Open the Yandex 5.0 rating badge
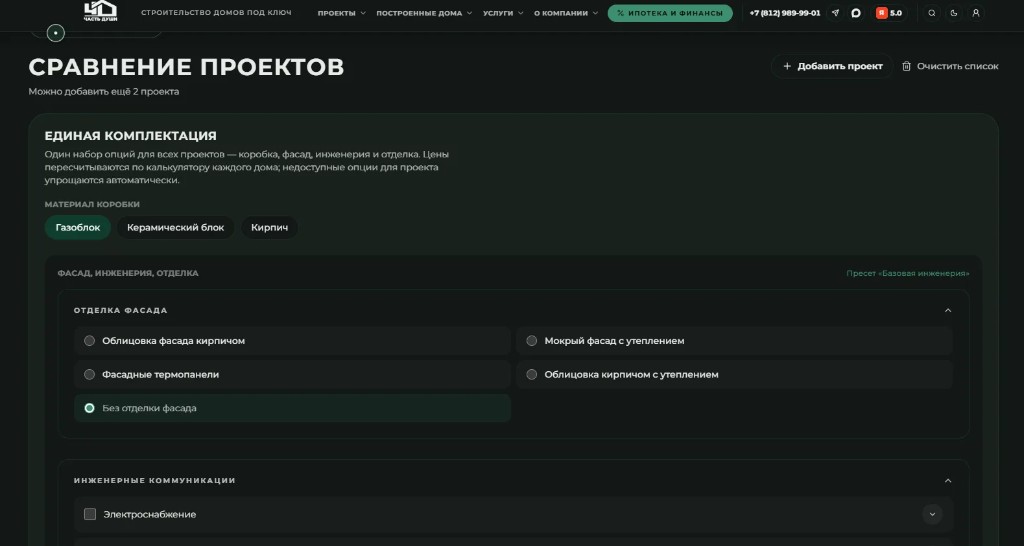 [889, 13]
